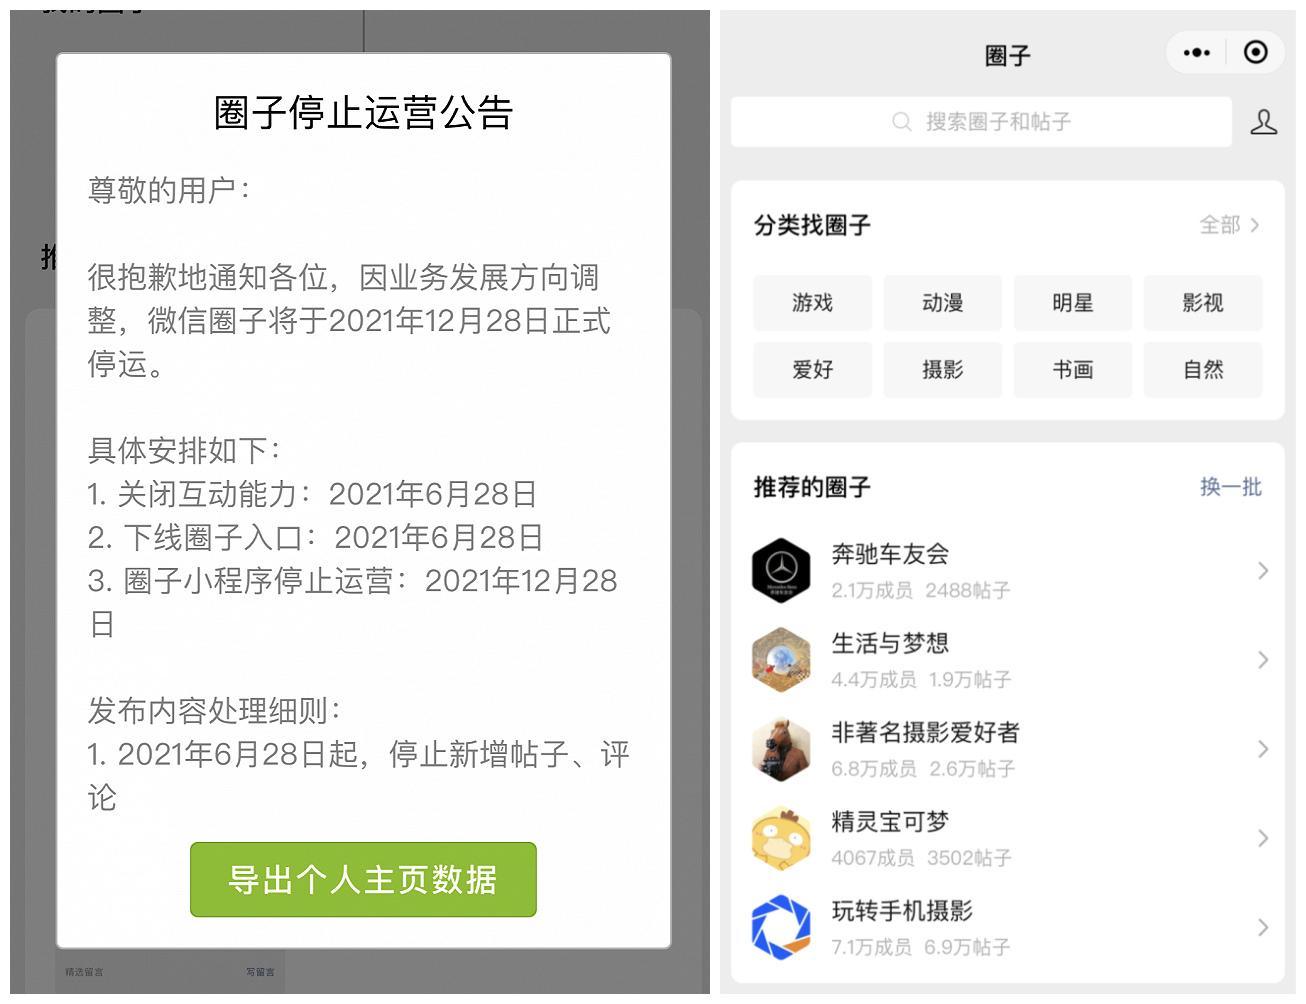1306x1004 pixels.
Task: Select the 自然 category
Action: click(x=1203, y=370)
